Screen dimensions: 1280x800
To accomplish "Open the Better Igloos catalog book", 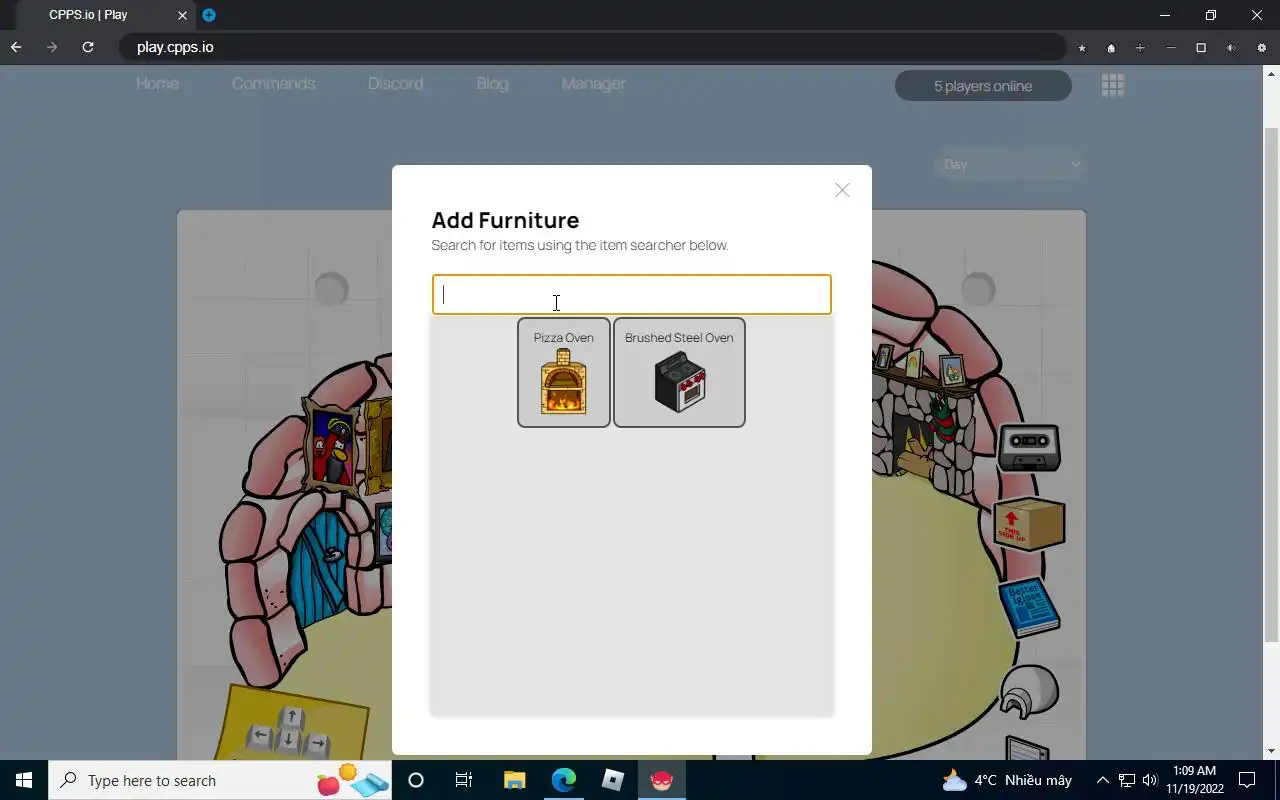I will click(1029, 606).
